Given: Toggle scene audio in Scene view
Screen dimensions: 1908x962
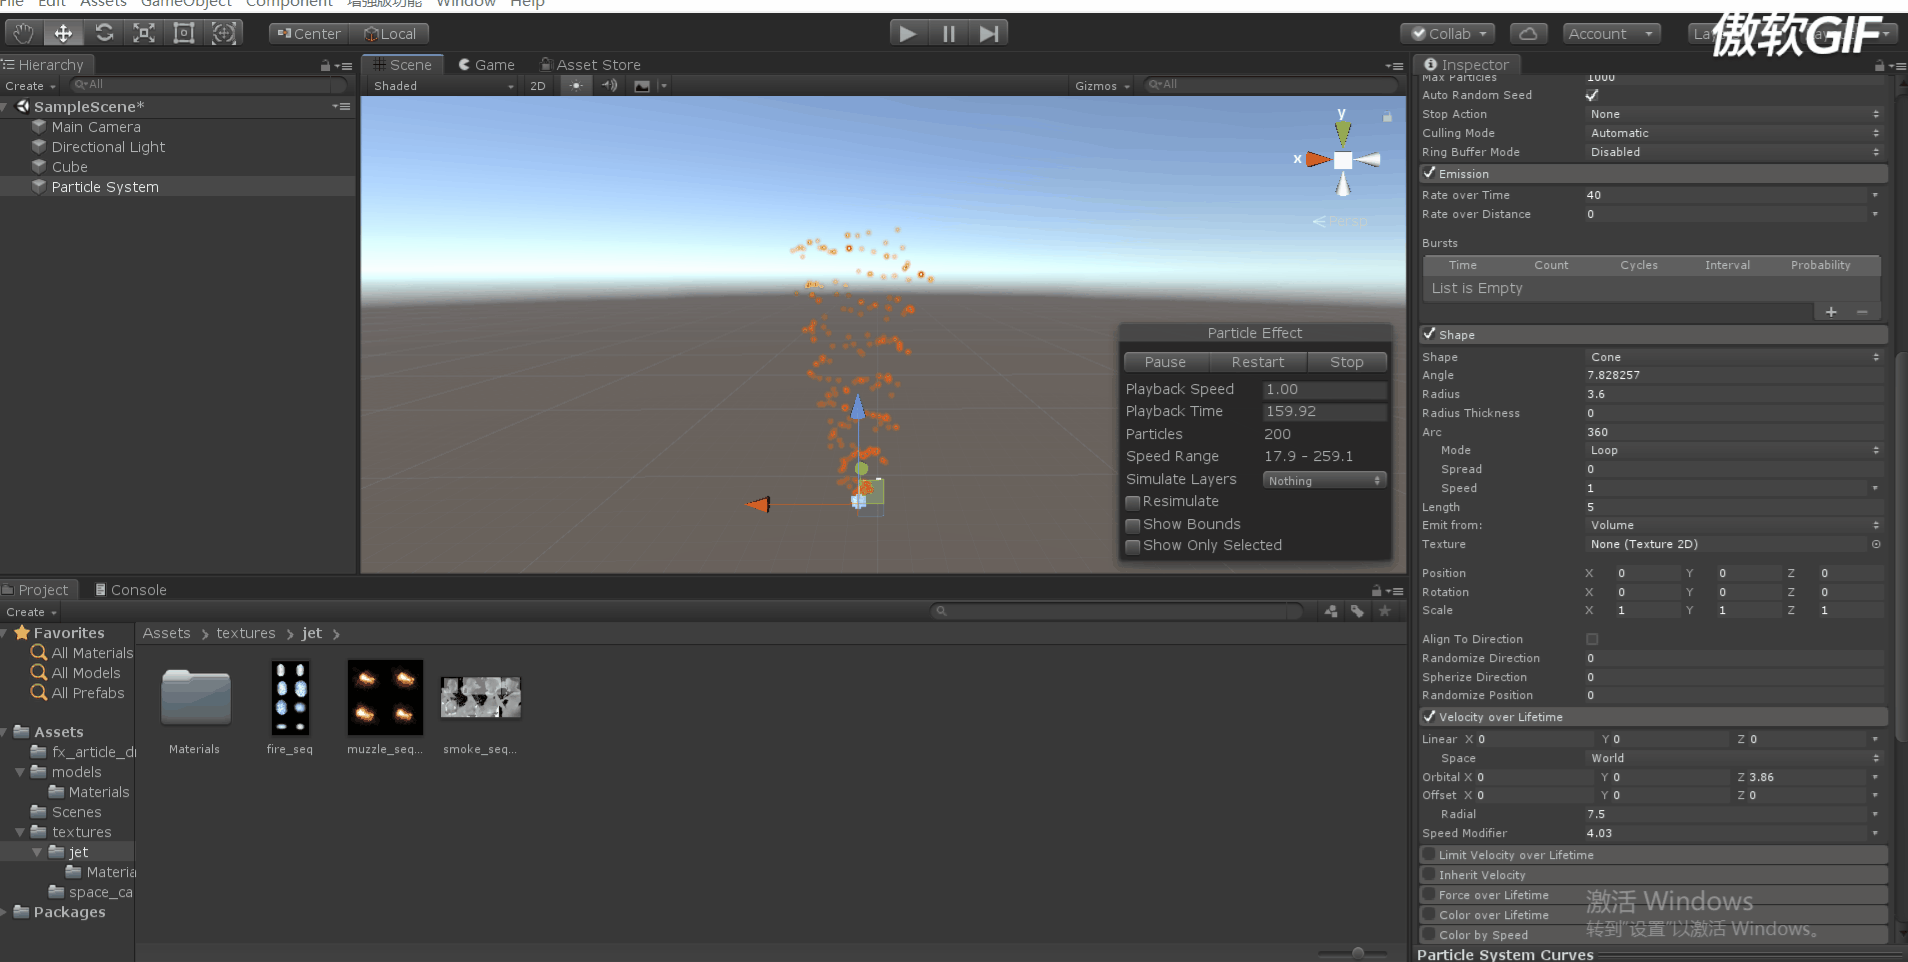Looking at the screenshot, I should tap(609, 86).
